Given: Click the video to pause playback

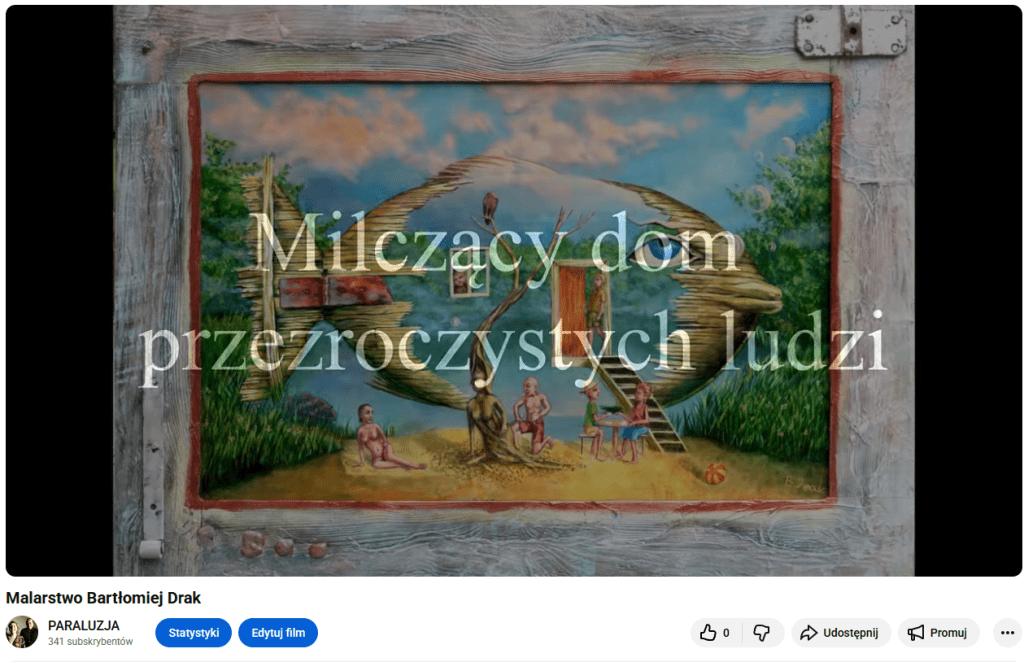Looking at the screenshot, I should coord(512,290).
